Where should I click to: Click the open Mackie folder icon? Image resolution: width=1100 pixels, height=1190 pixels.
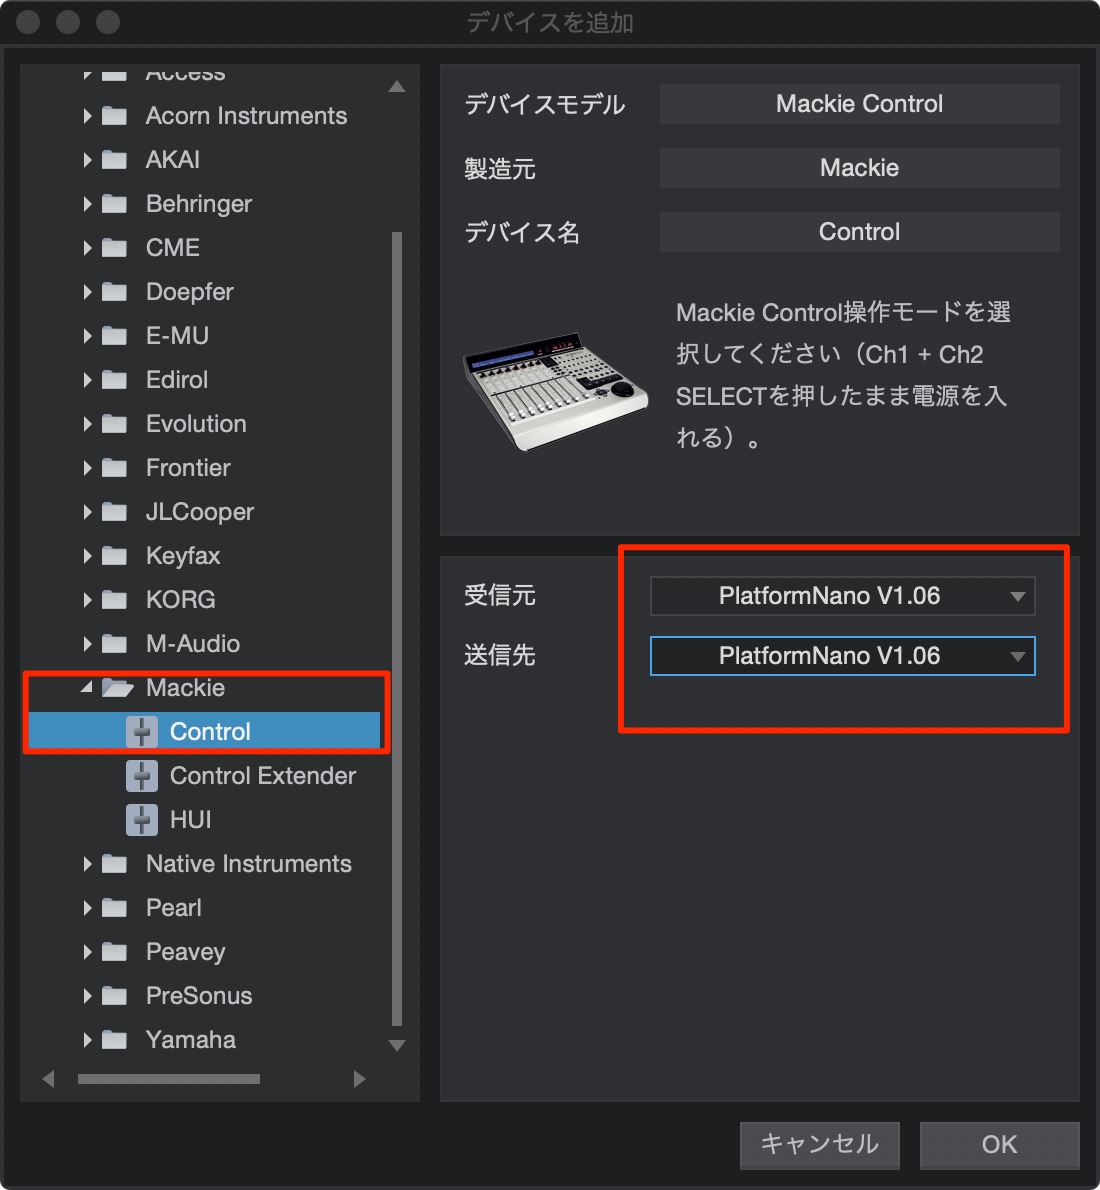[x=117, y=688]
